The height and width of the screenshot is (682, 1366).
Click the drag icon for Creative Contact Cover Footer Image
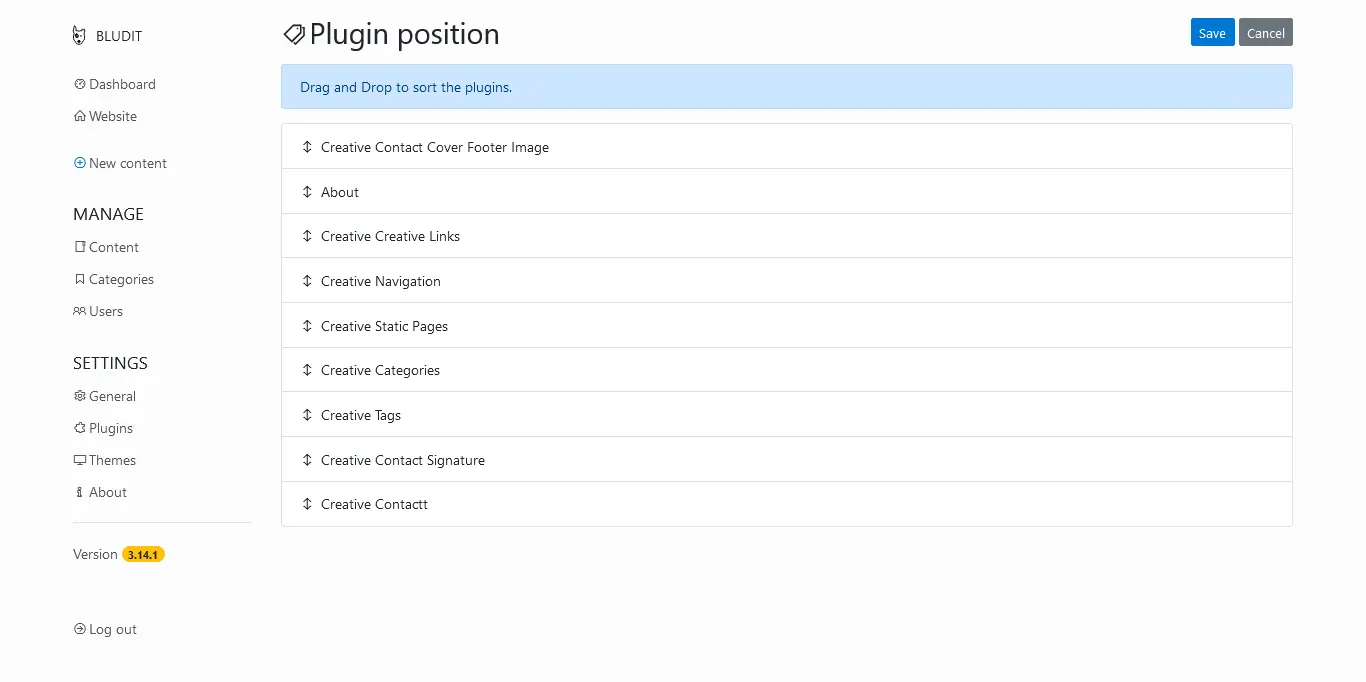307,147
